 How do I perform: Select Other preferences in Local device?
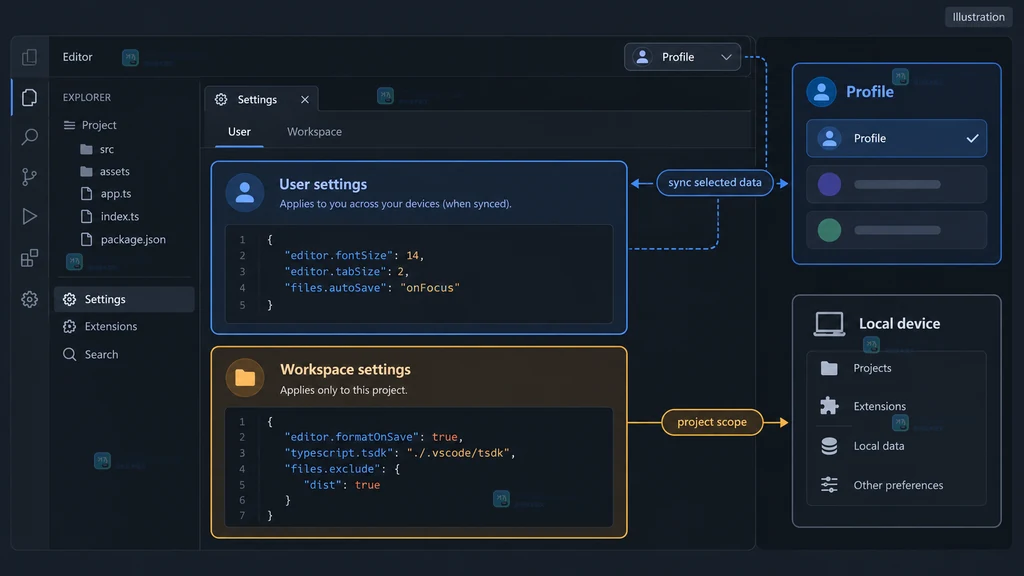click(x=897, y=485)
